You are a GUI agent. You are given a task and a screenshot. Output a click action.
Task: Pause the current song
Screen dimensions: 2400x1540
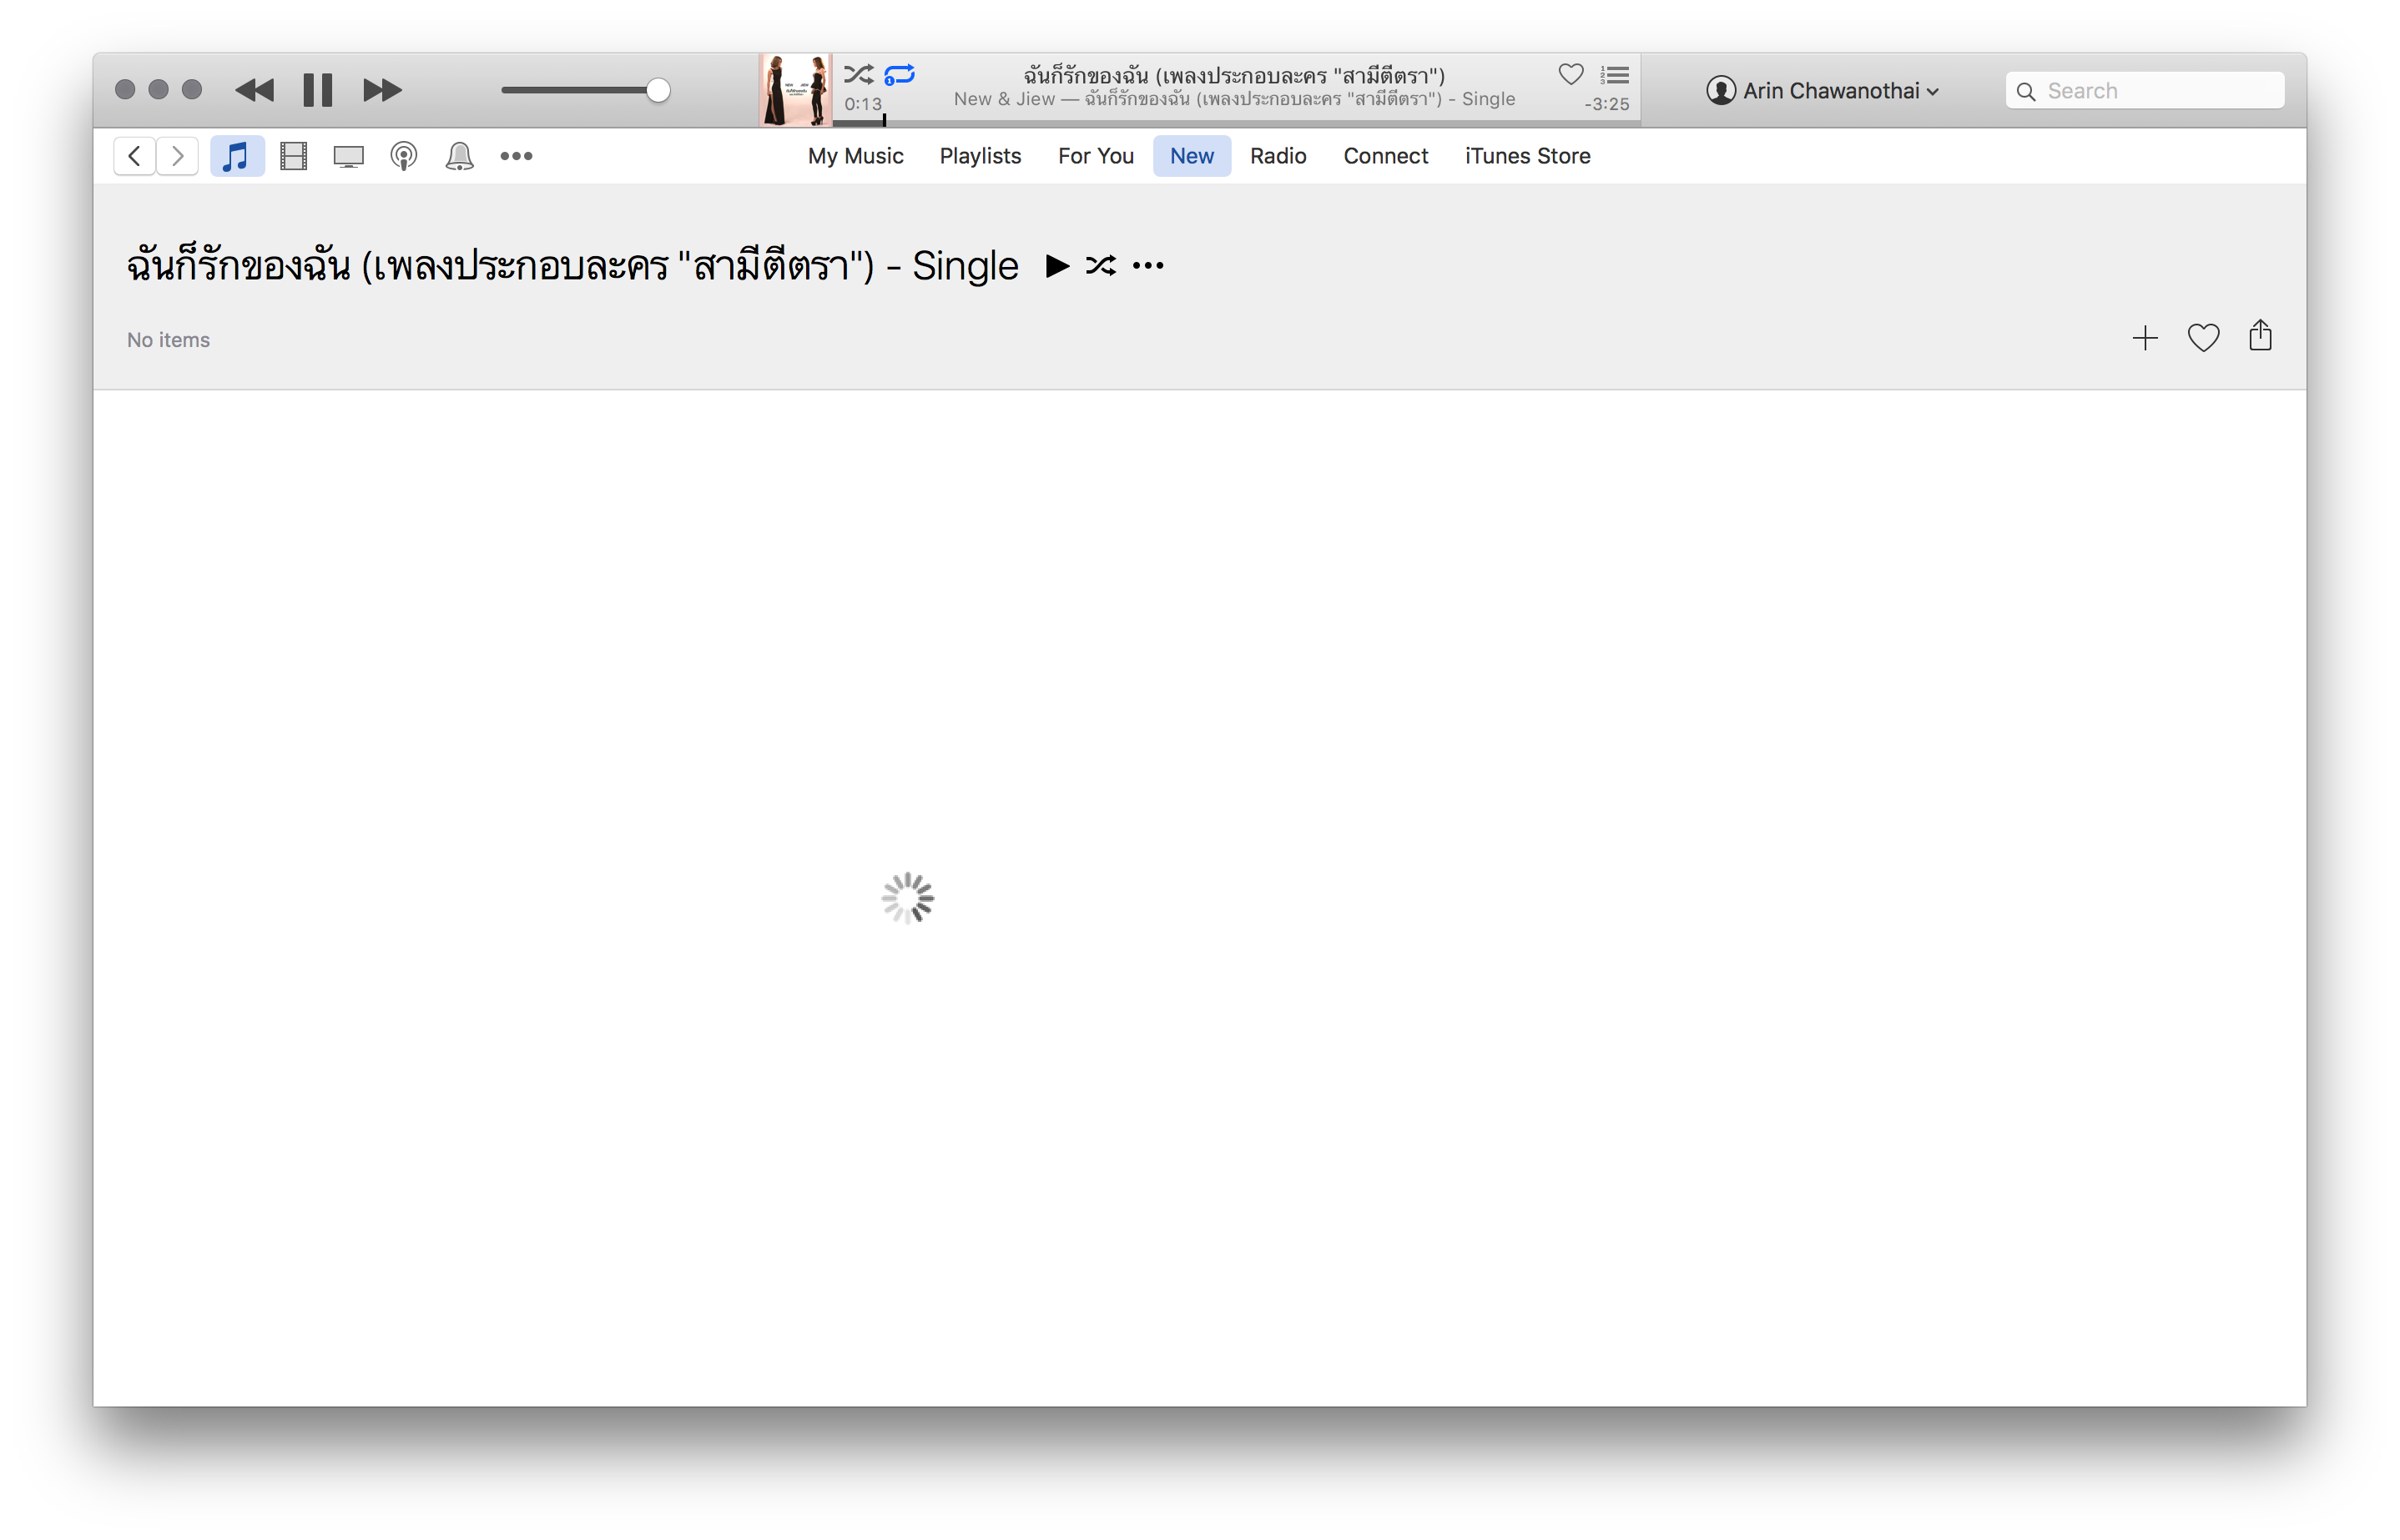tap(317, 91)
